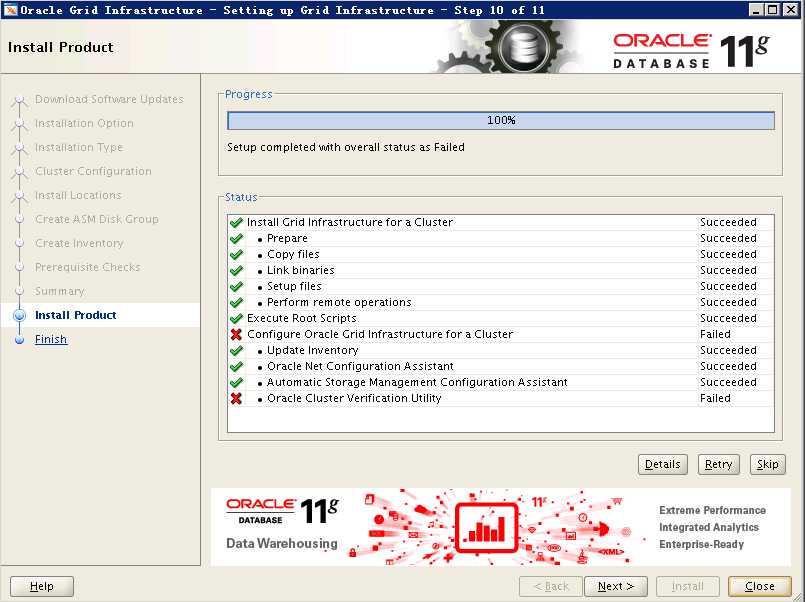
Task: Click Succeeded status of Update Inventory
Action: point(728,350)
